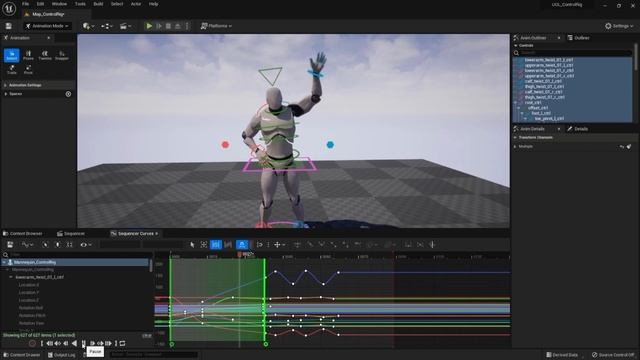Select the Sequencer Curves tab

point(133,233)
